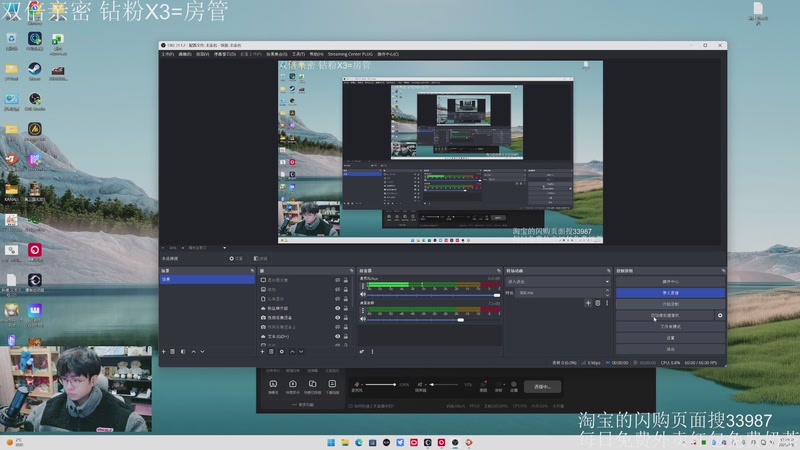Open 桌面音频 channel three-dot options
The image size is (800, 450).
[363, 311]
